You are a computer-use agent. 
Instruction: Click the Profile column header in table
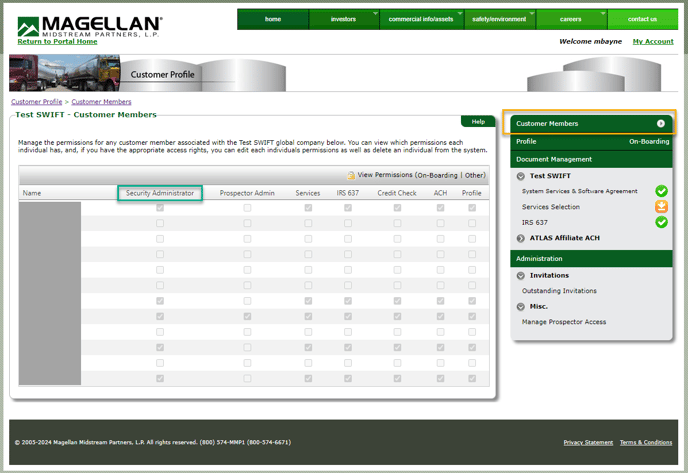coord(471,193)
